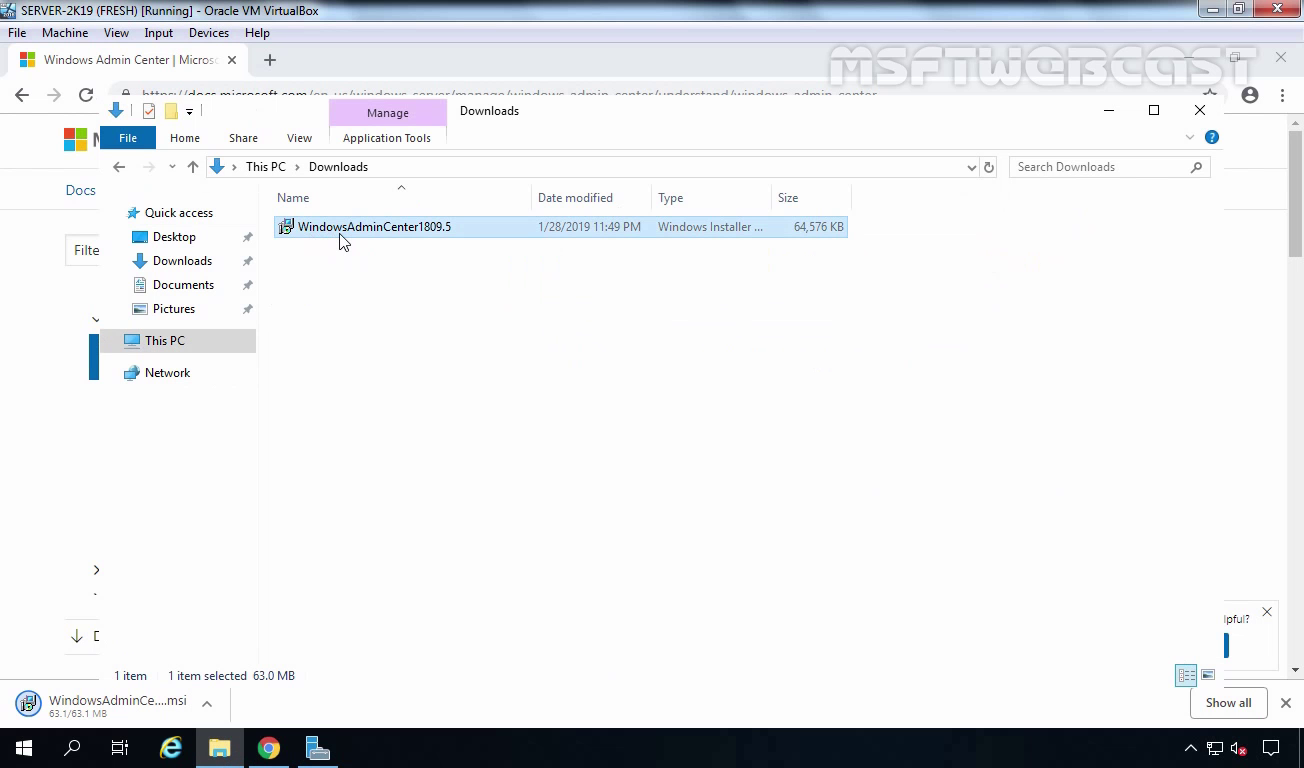Click This PC in the address bar

coord(266,167)
